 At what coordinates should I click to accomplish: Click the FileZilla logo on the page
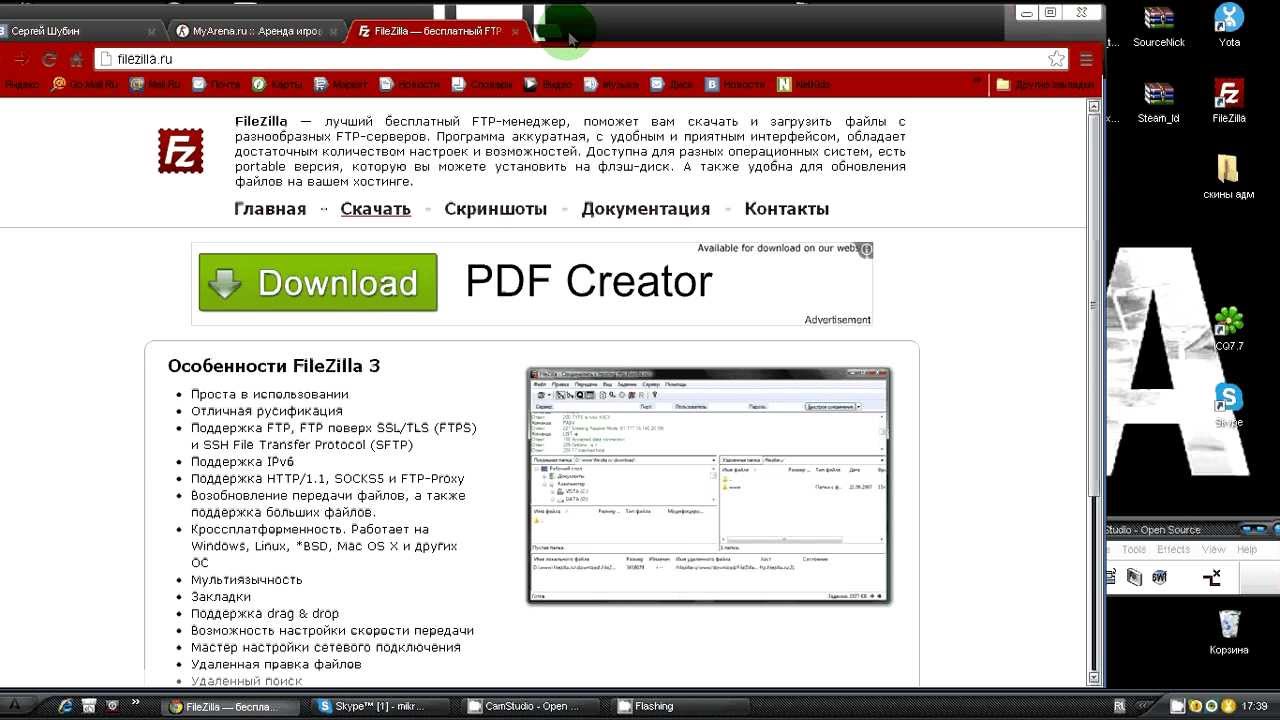pos(180,151)
